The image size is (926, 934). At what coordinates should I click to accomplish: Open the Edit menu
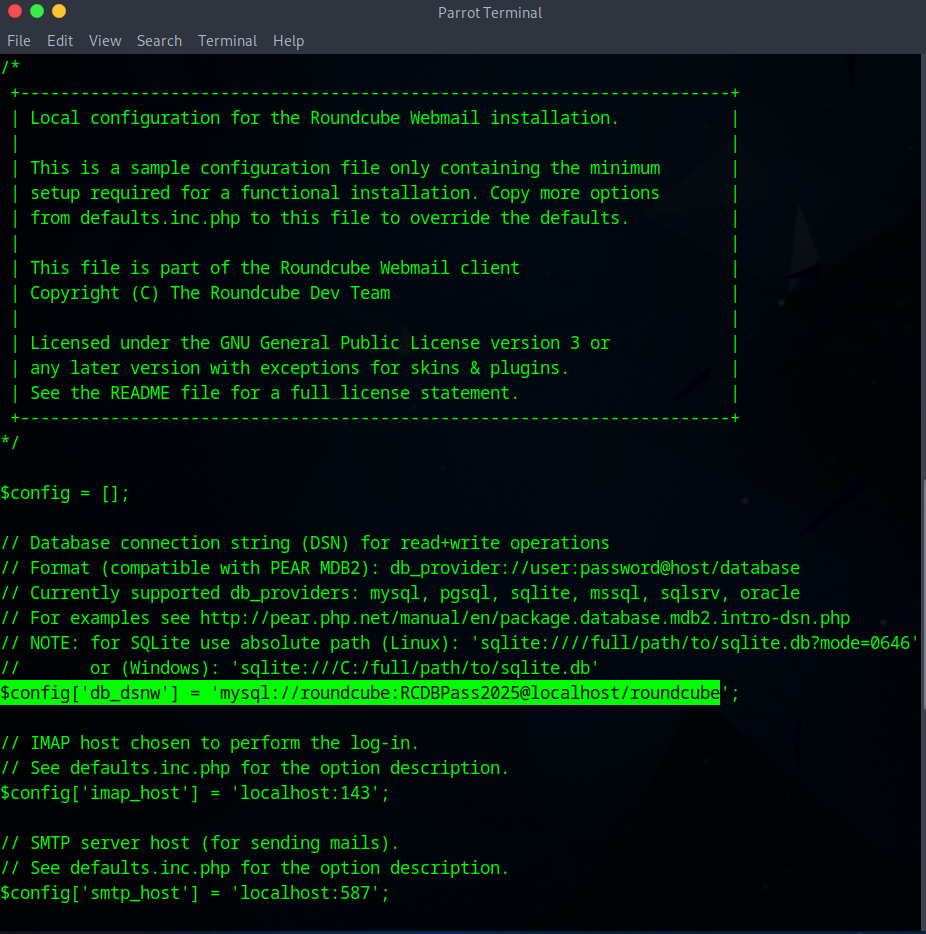point(60,41)
